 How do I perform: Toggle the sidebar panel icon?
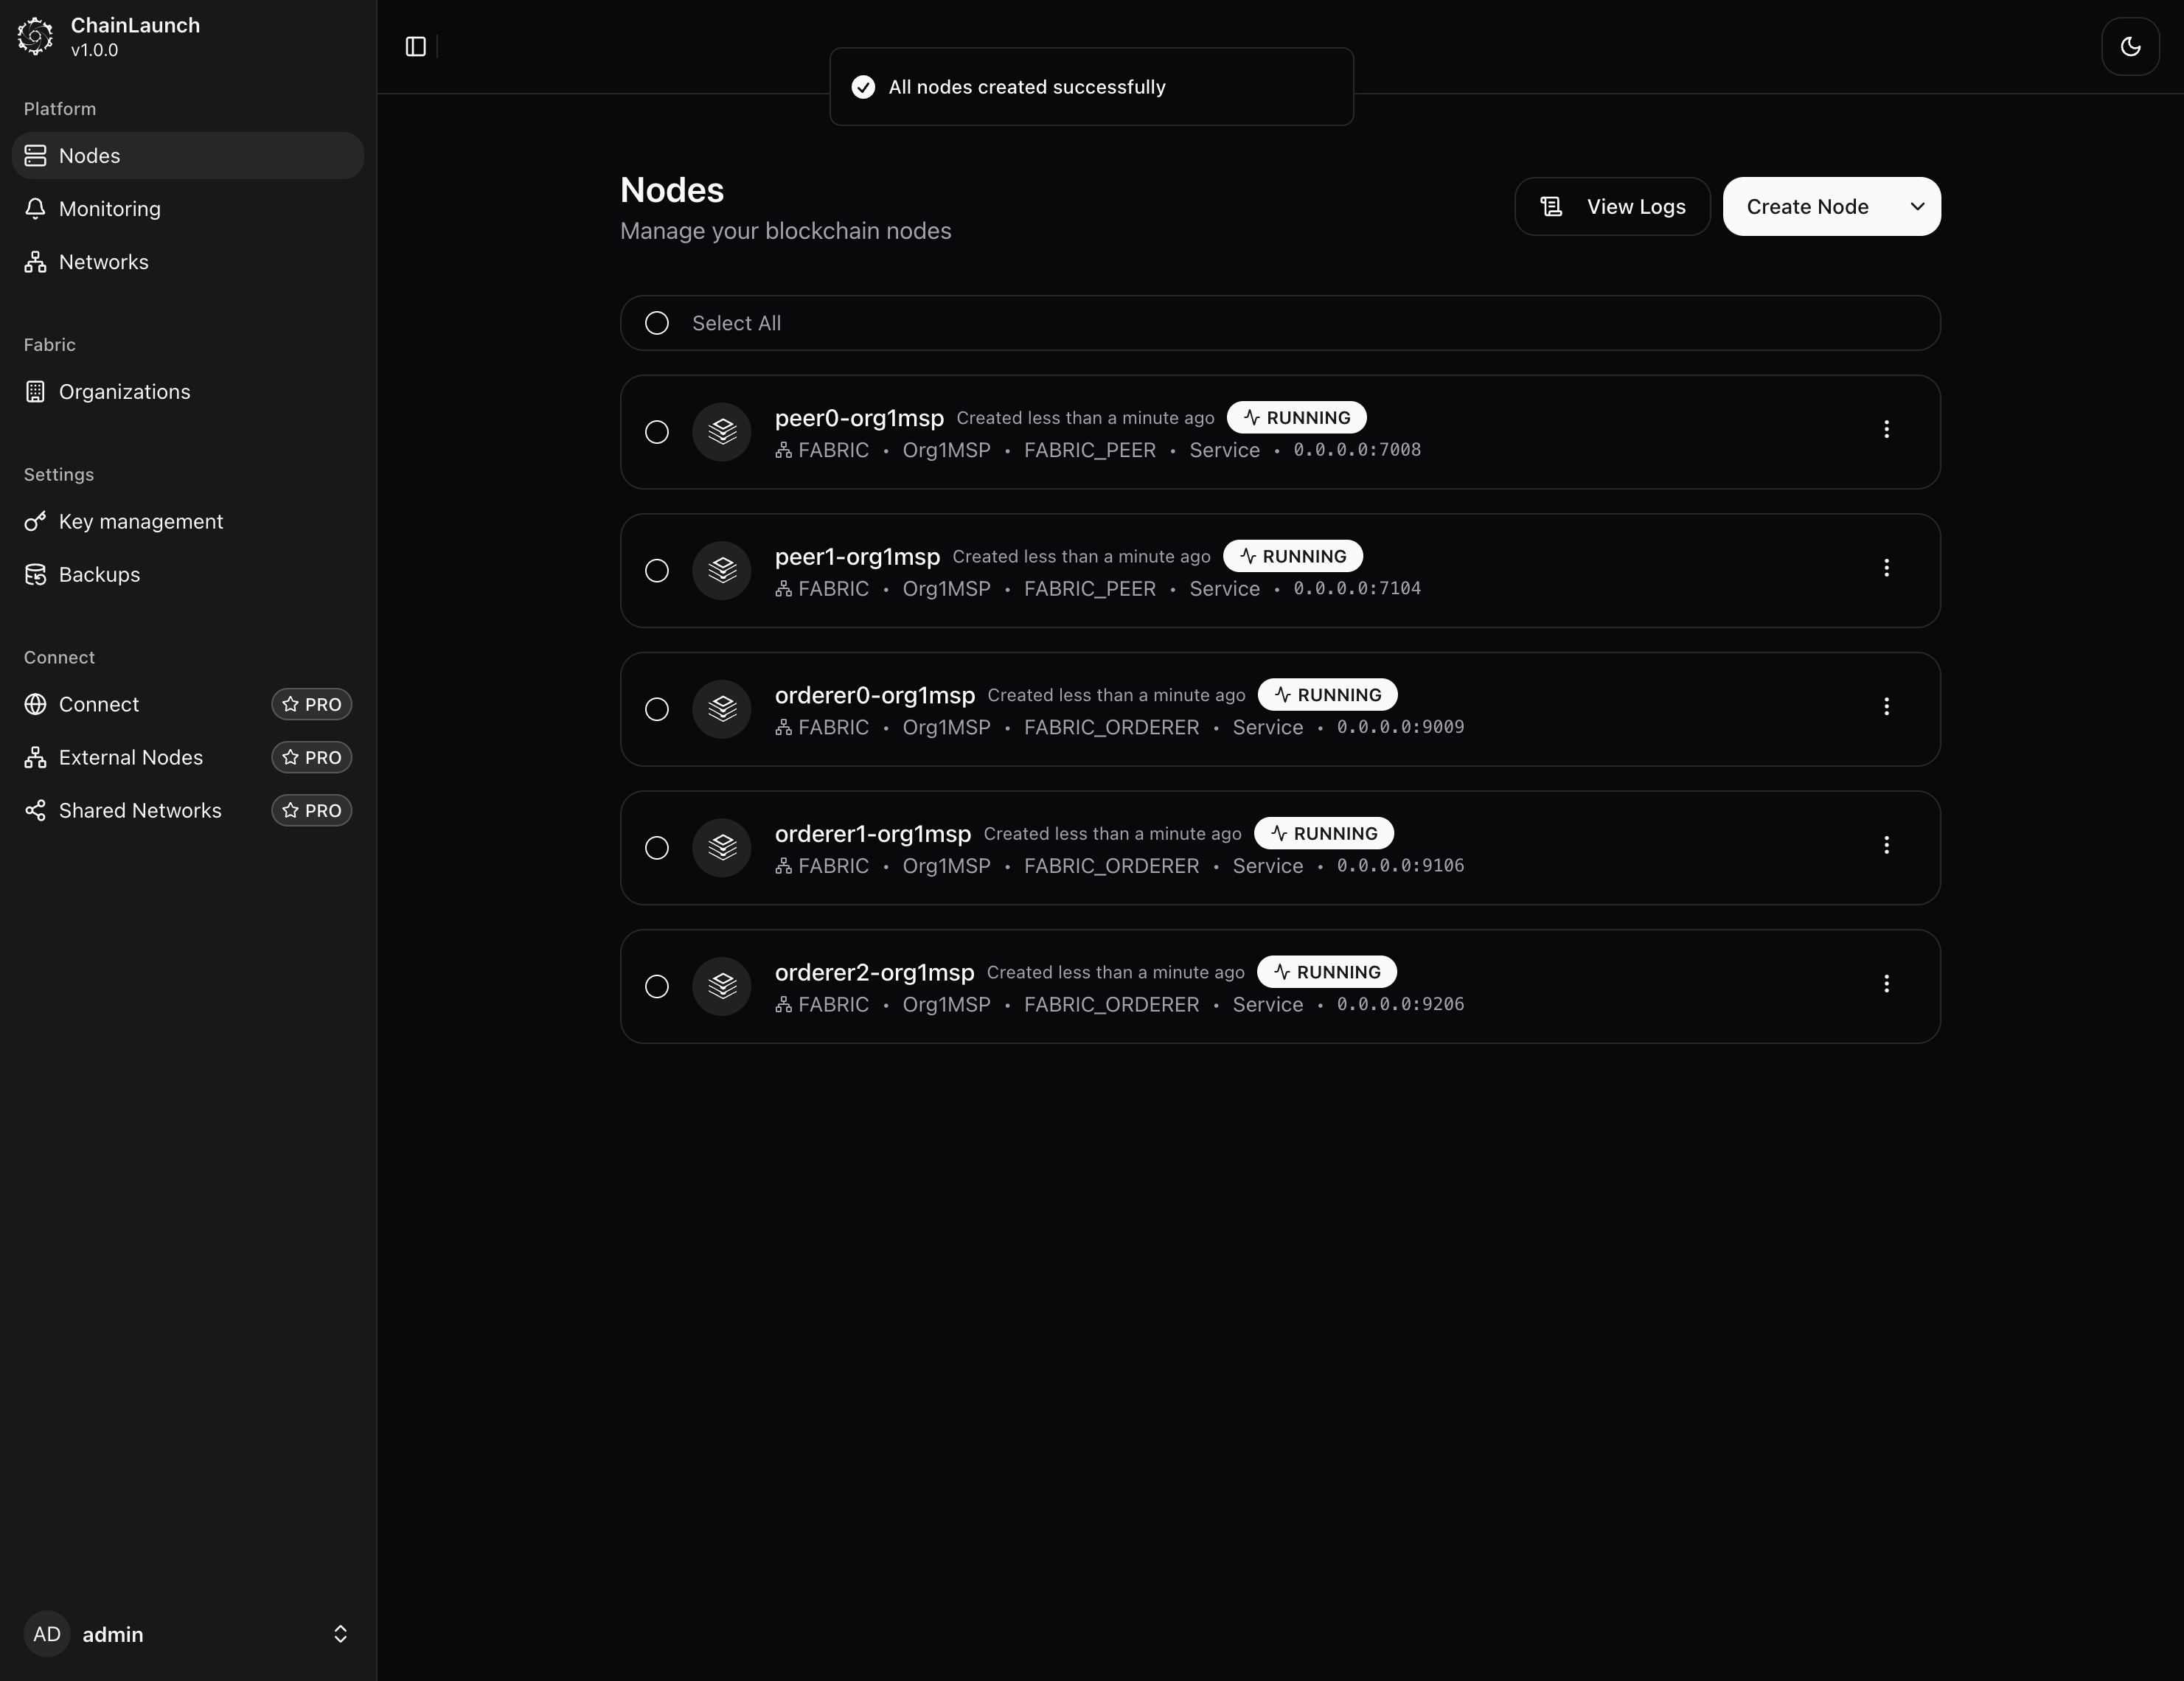(416, 47)
